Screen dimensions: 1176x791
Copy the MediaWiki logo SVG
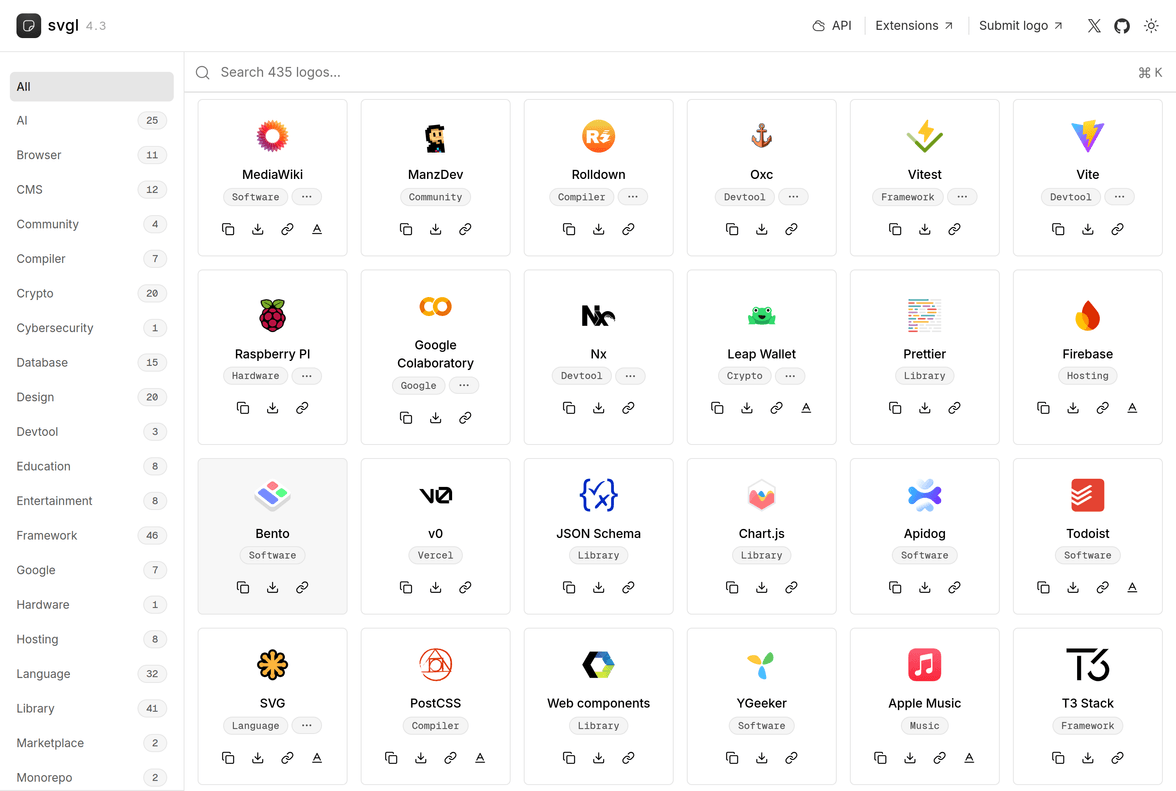228,229
